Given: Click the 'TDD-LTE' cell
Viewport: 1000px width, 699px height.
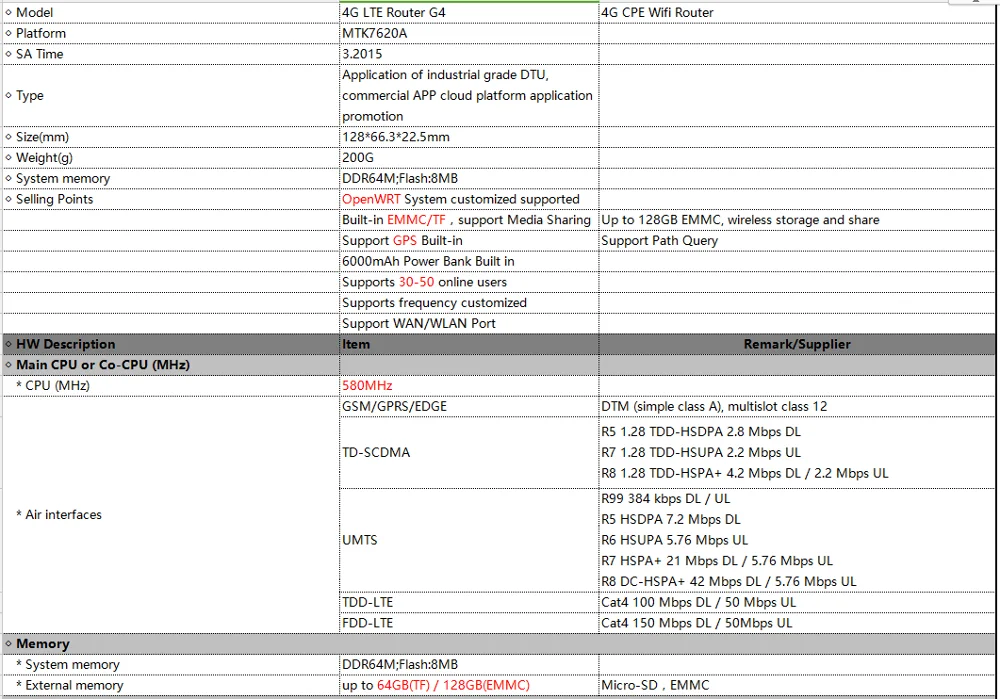Looking at the screenshot, I should [x=469, y=603].
